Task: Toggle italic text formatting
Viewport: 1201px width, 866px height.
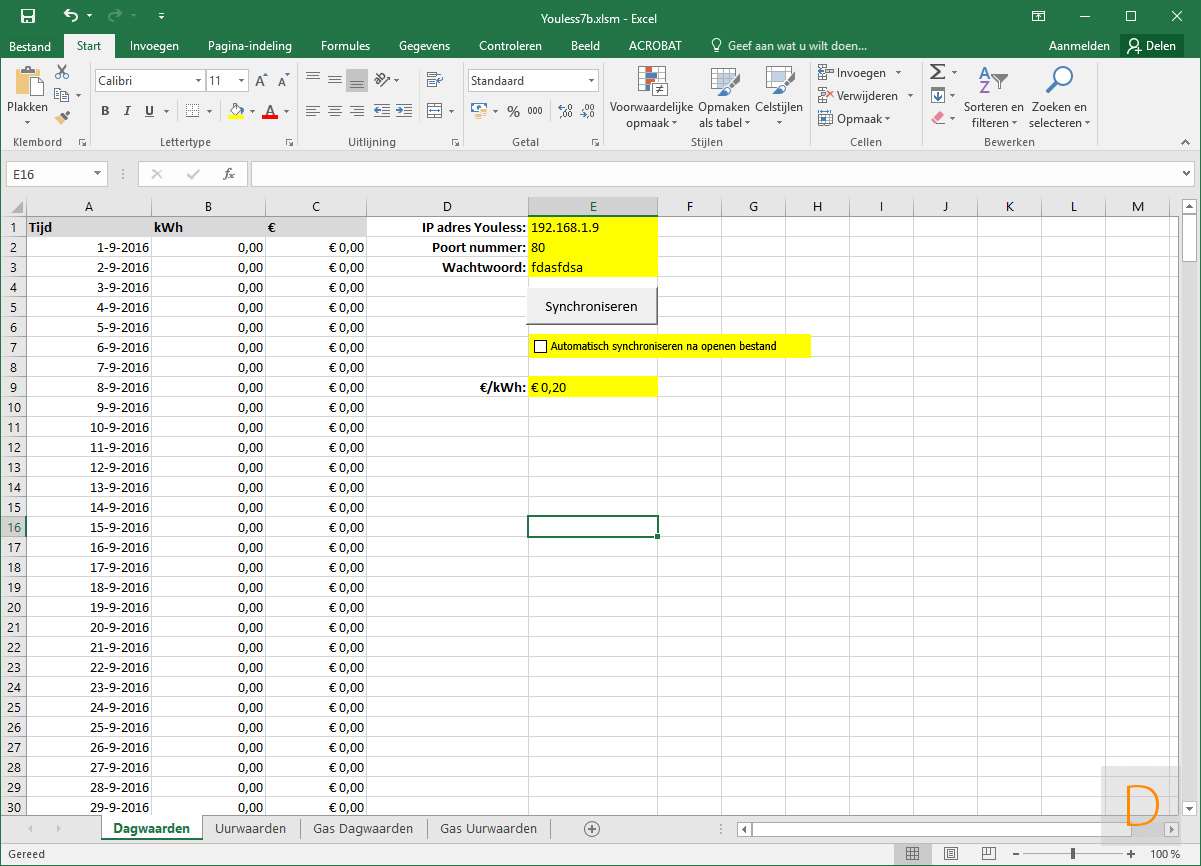Action: pyautogui.click(x=127, y=111)
